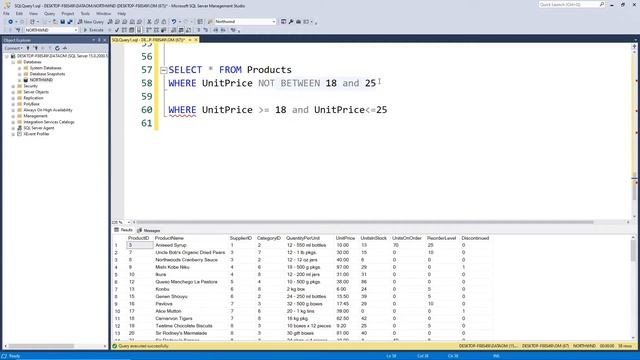The width and height of the screenshot is (640, 360).
Task: Open the File menu
Action: (x=7, y=13)
